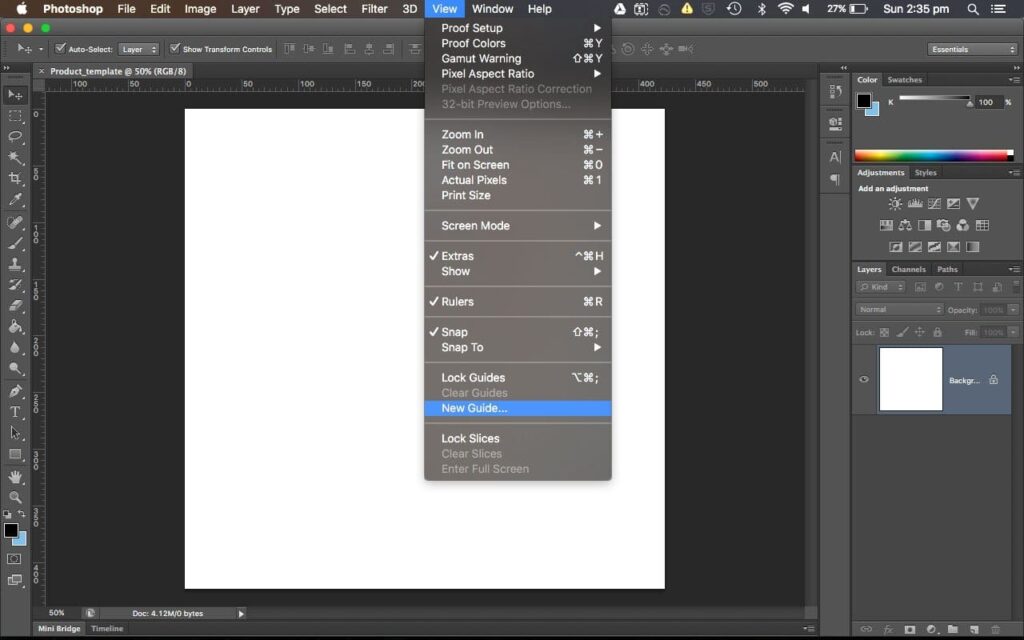
Task: Open the Opacity dropdown arrow
Action: pos(1011,309)
